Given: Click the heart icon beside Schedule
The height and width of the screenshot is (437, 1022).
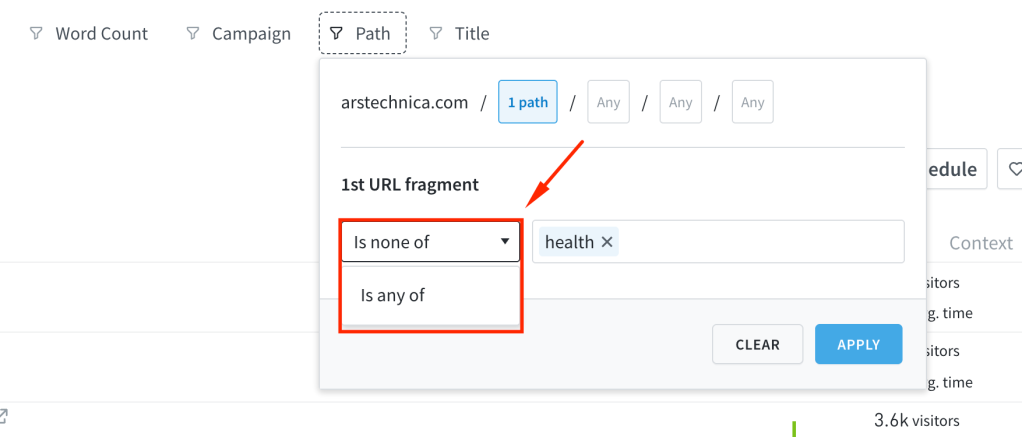Looking at the screenshot, I should point(1014,170).
